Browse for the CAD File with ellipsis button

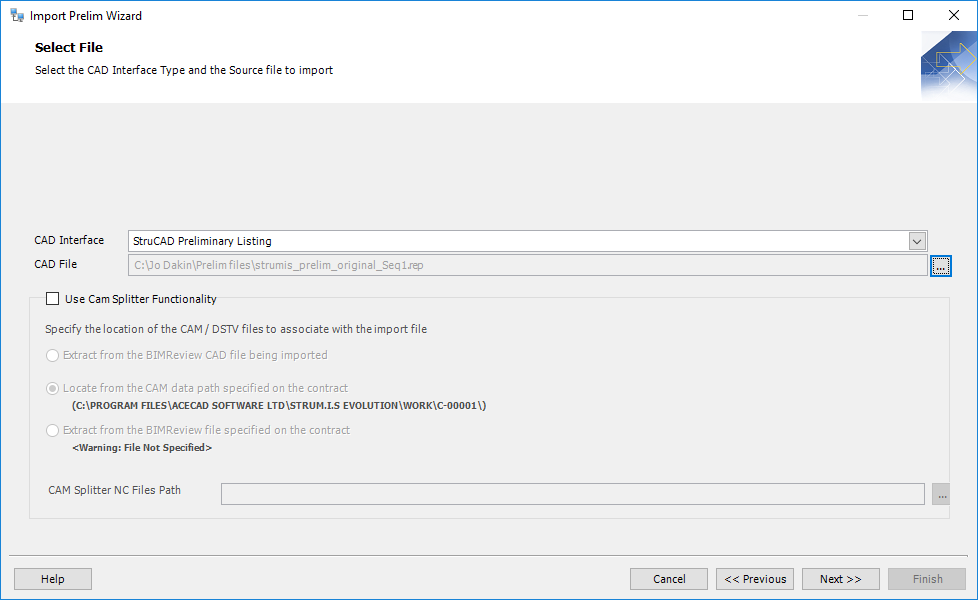pyautogui.click(x=940, y=265)
